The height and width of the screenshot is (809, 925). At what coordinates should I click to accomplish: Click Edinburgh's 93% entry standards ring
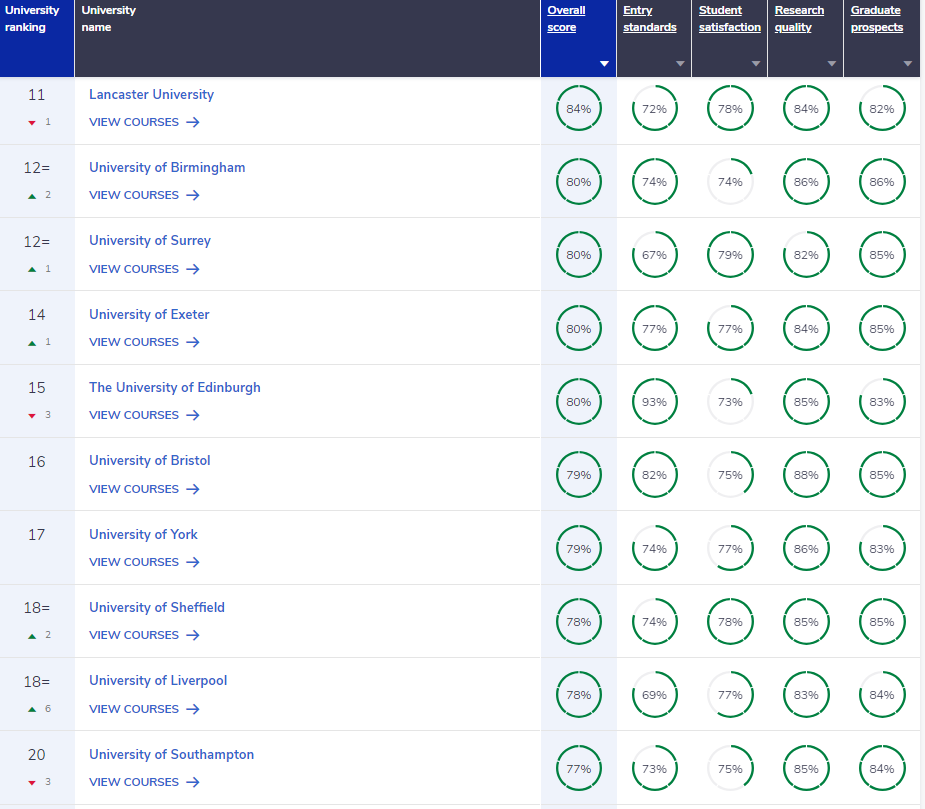pyautogui.click(x=654, y=402)
